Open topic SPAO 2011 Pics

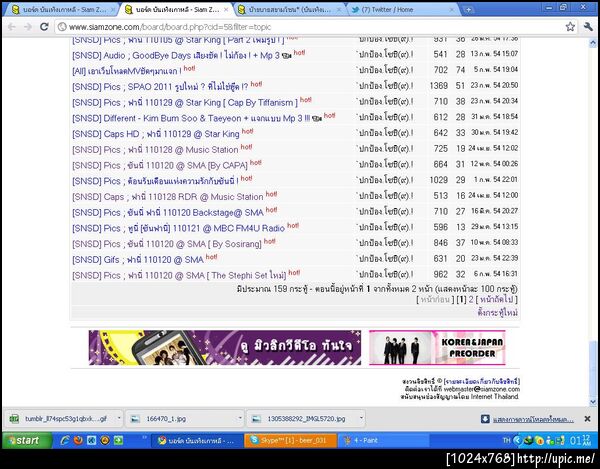pos(160,87)
